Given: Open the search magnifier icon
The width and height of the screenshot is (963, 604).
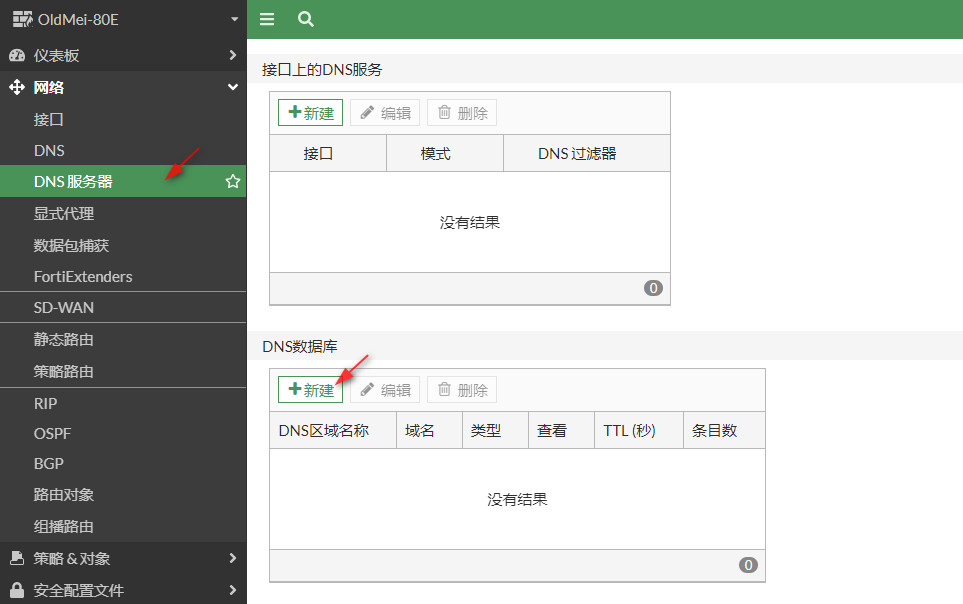Looking at the screenshot, I should (306, 19).
